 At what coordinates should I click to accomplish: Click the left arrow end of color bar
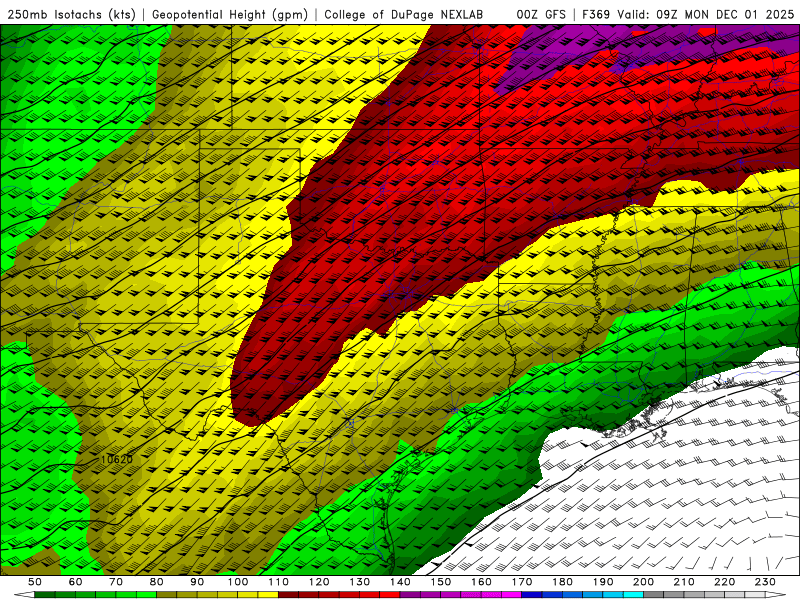tap(24, 595)
